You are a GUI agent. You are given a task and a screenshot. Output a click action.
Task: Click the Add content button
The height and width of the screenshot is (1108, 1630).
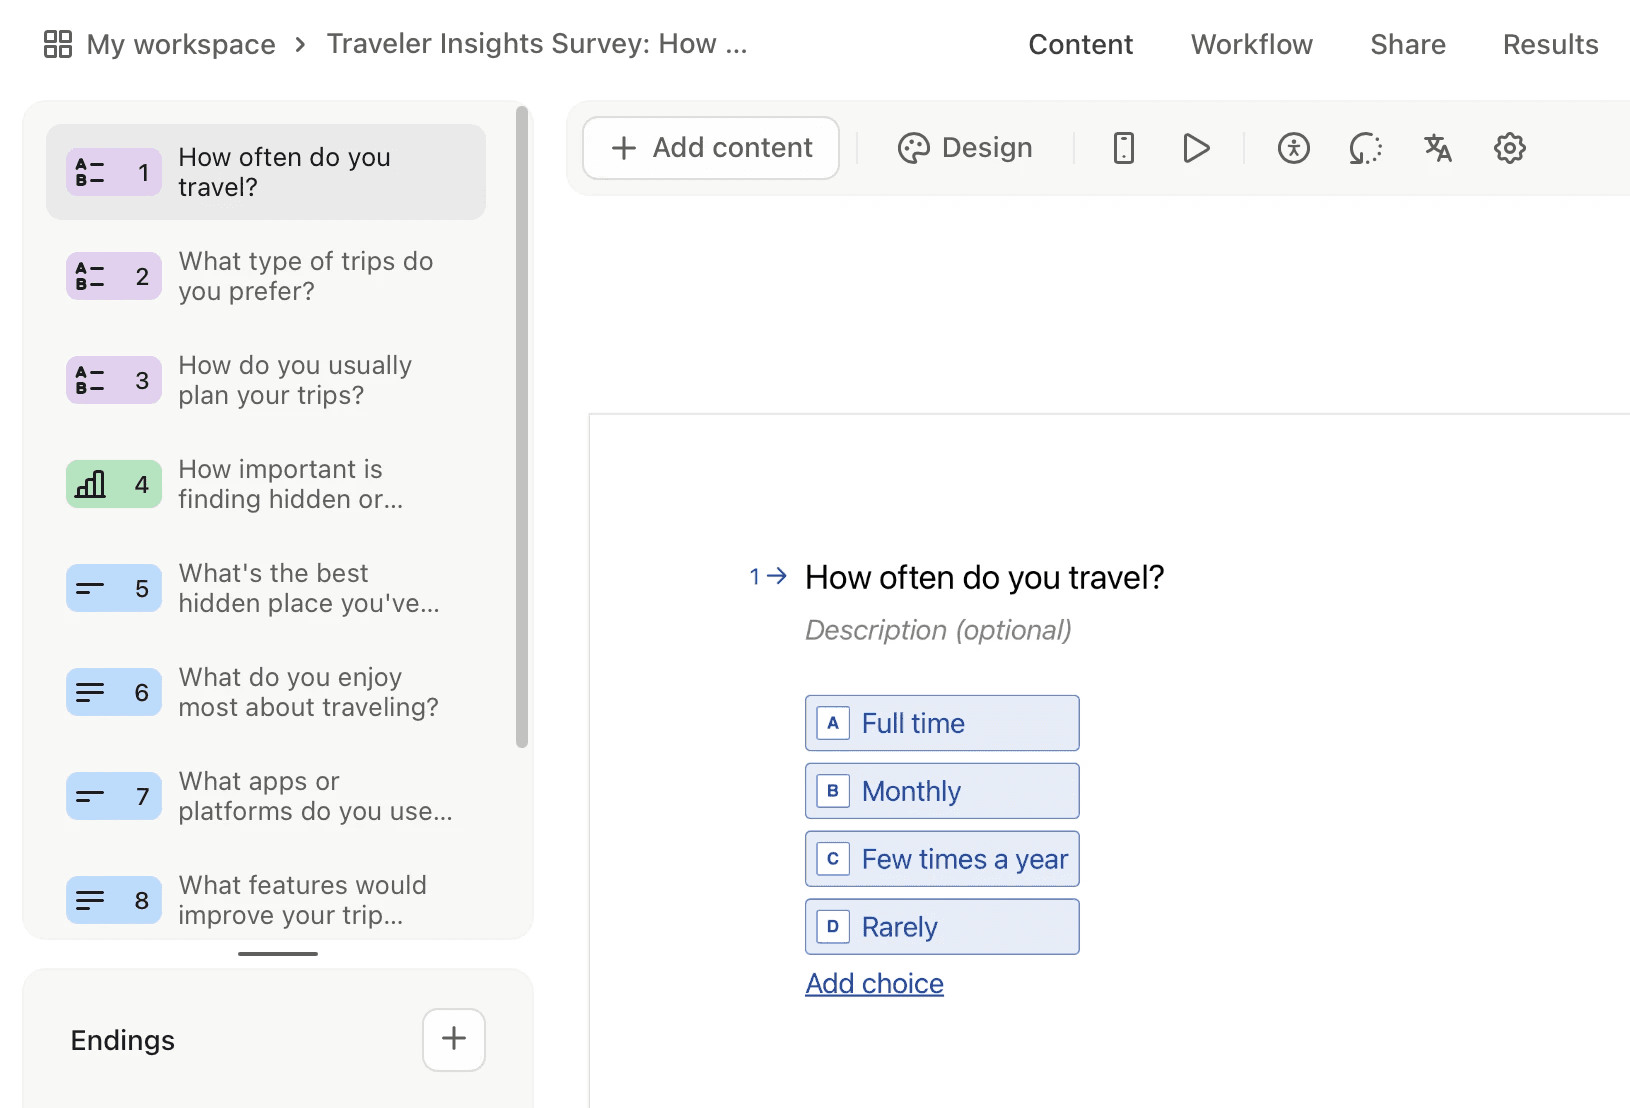711,148
